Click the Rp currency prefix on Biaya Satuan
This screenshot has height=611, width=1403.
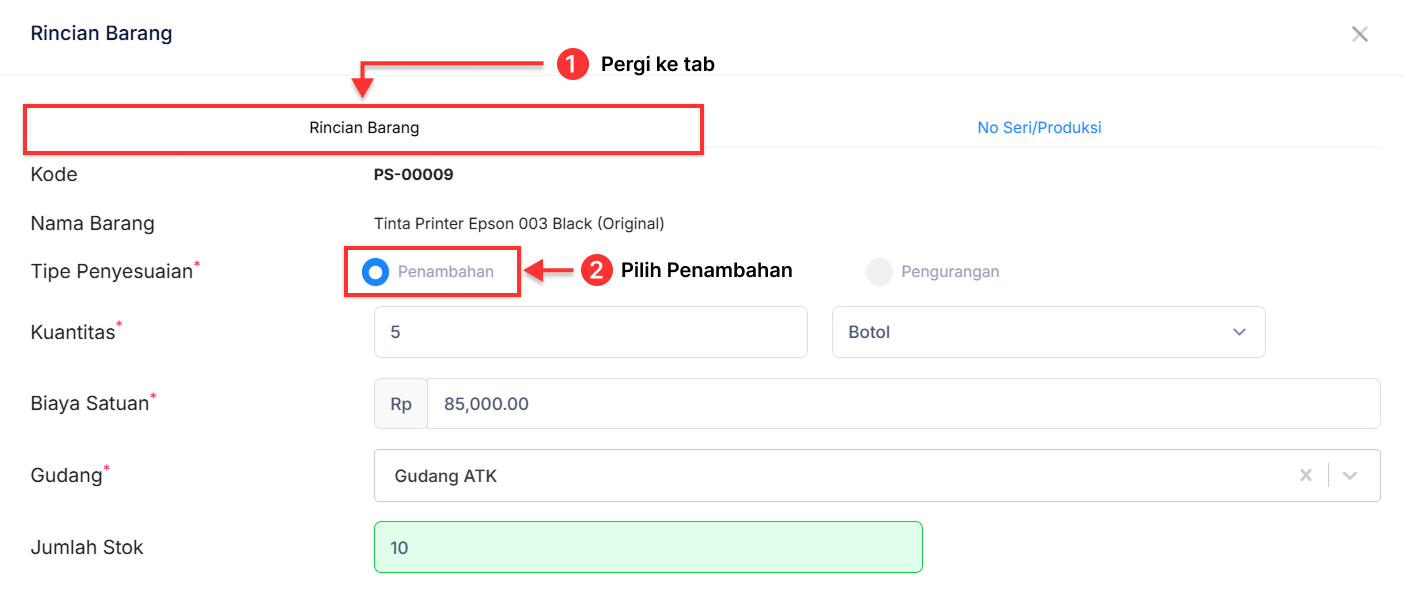pos(400,403)
